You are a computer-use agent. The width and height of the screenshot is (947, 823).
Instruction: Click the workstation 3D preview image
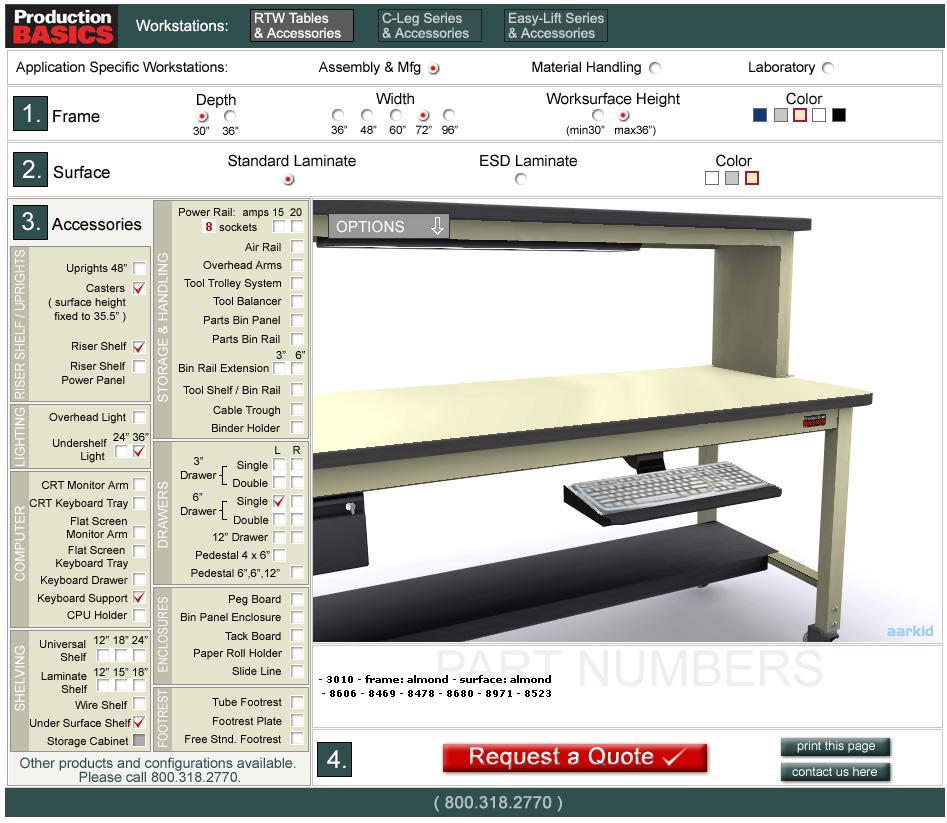626,421
